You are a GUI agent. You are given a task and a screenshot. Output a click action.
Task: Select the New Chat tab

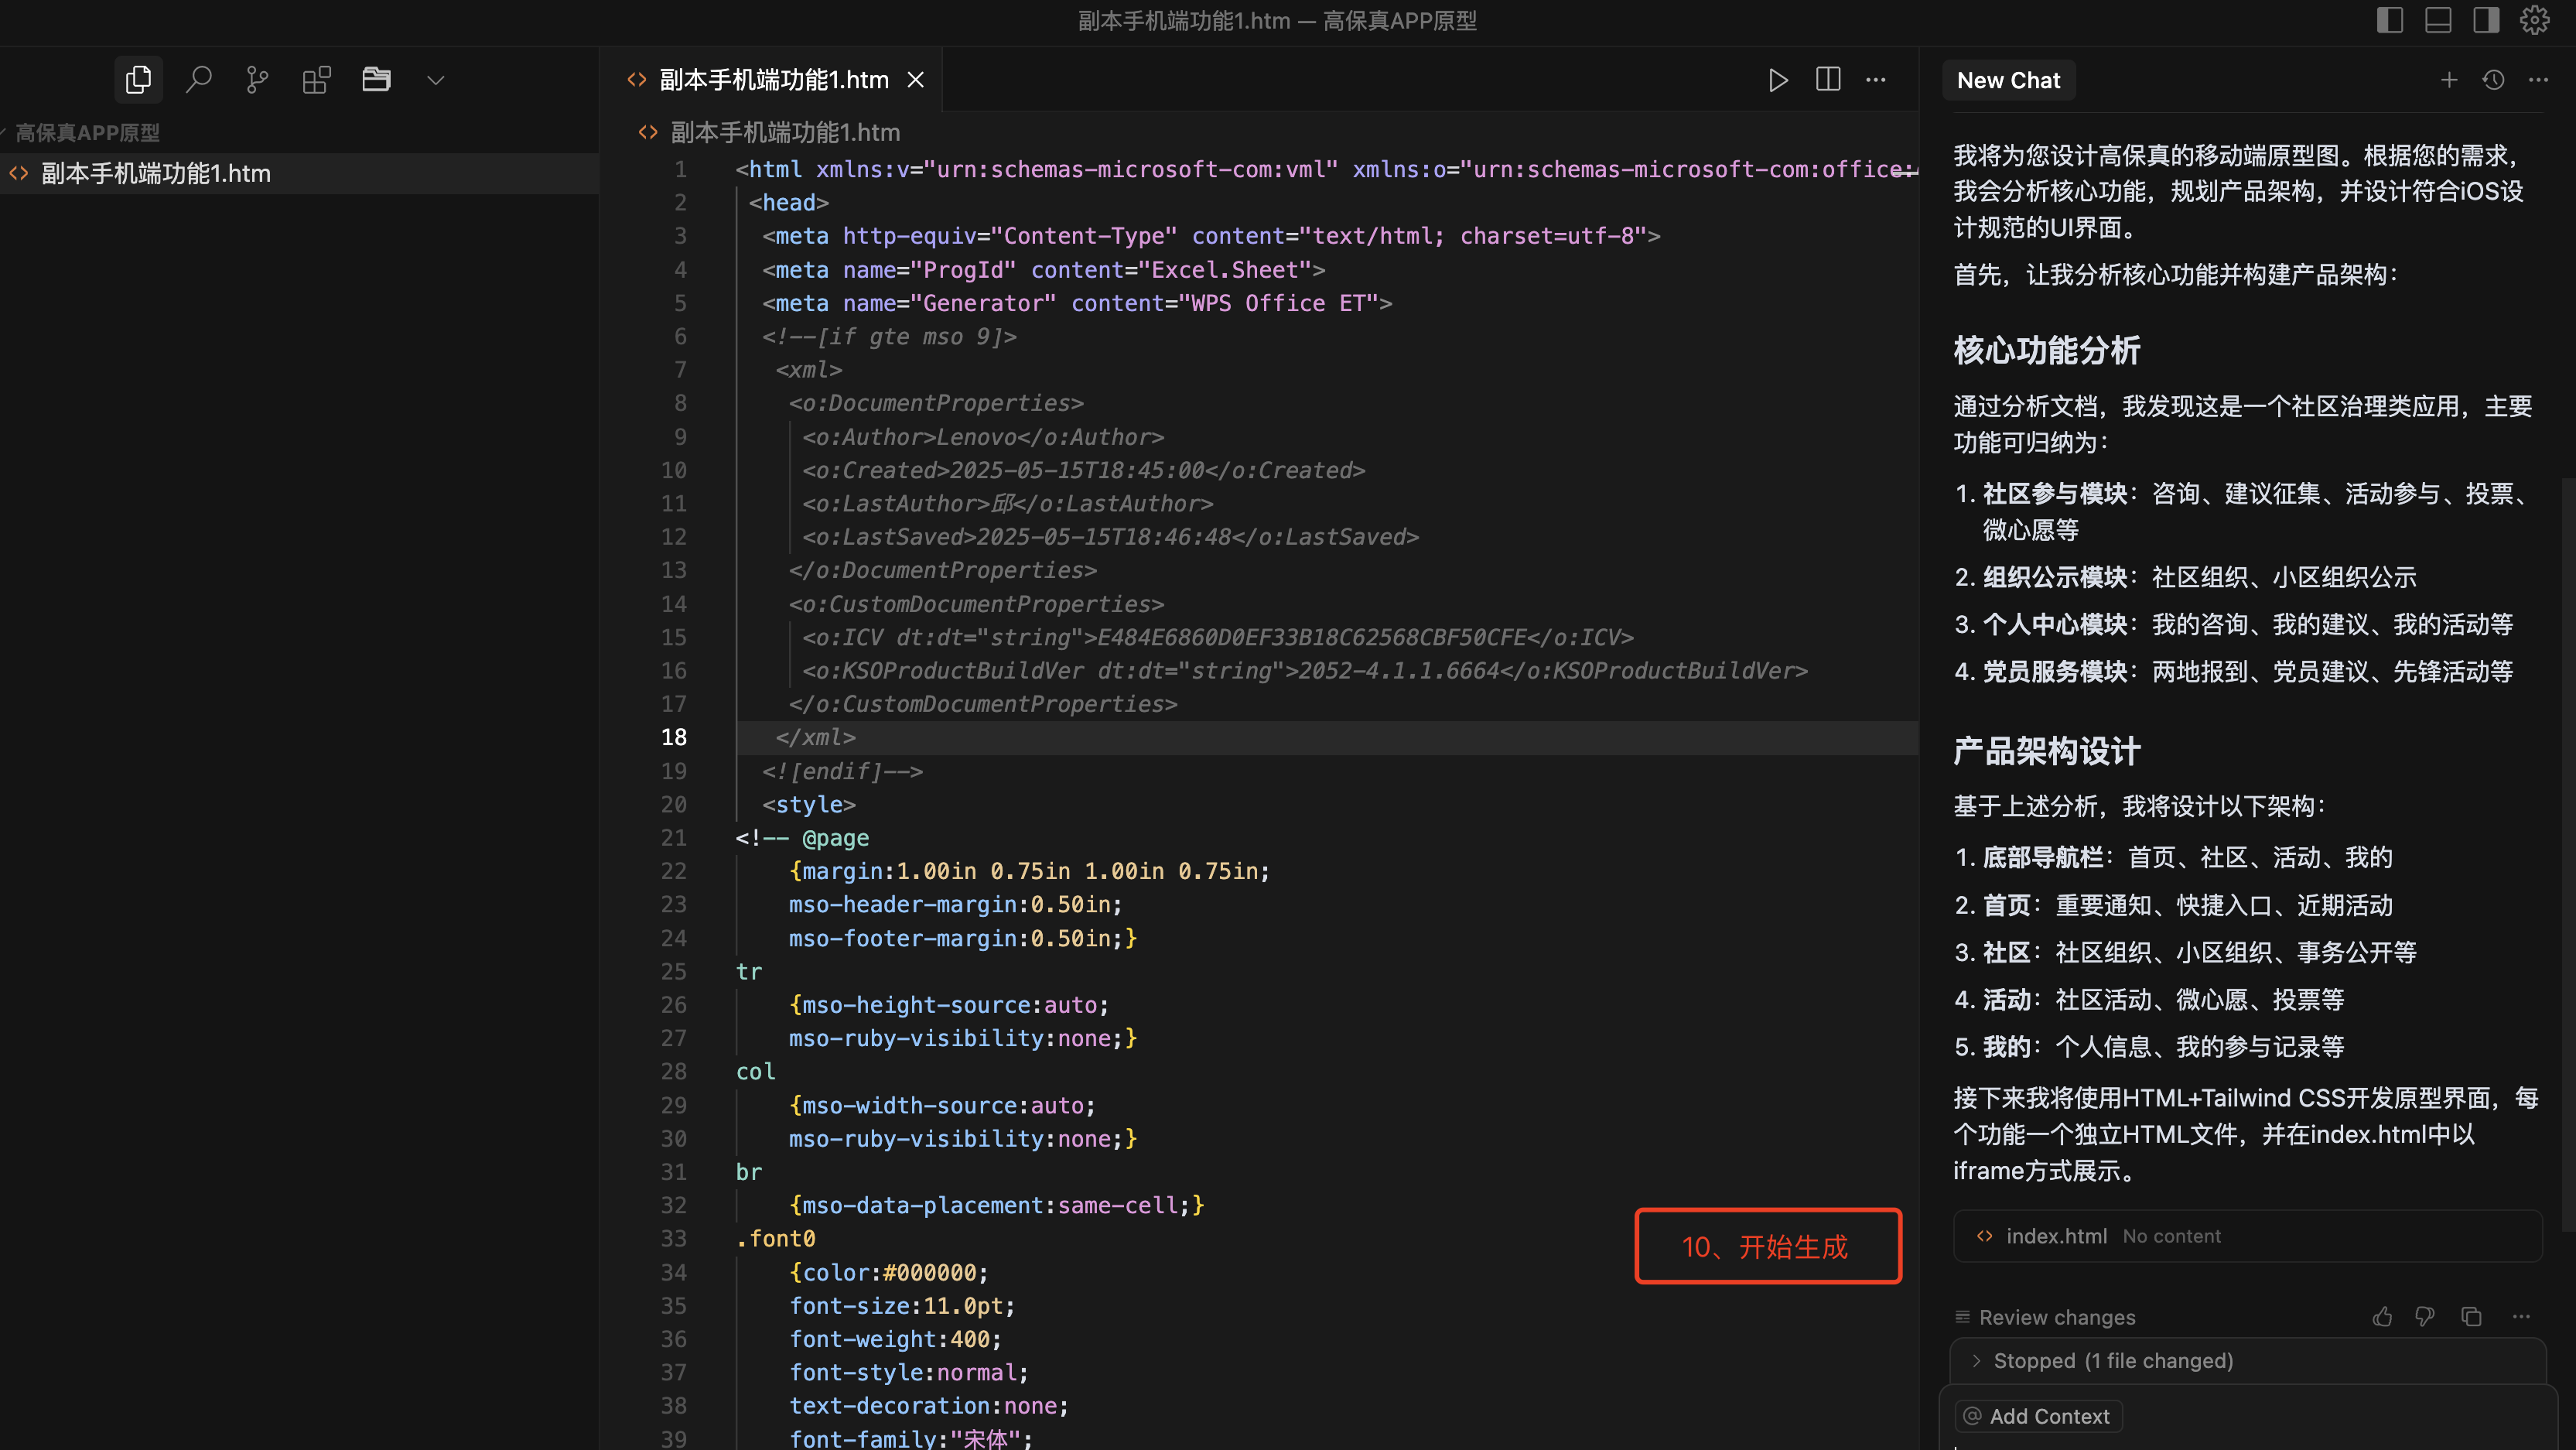pyautogui.click(x=2008, y=81)
